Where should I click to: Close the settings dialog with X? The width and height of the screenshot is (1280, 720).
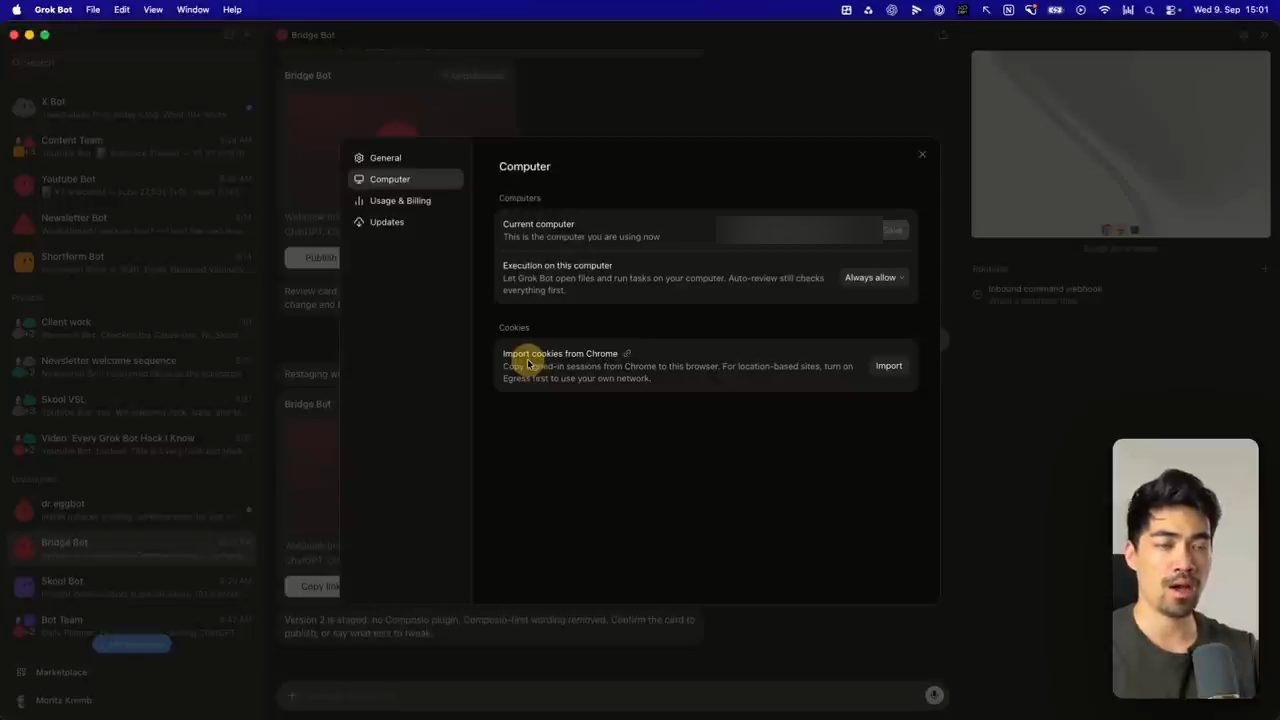[922, 154]
